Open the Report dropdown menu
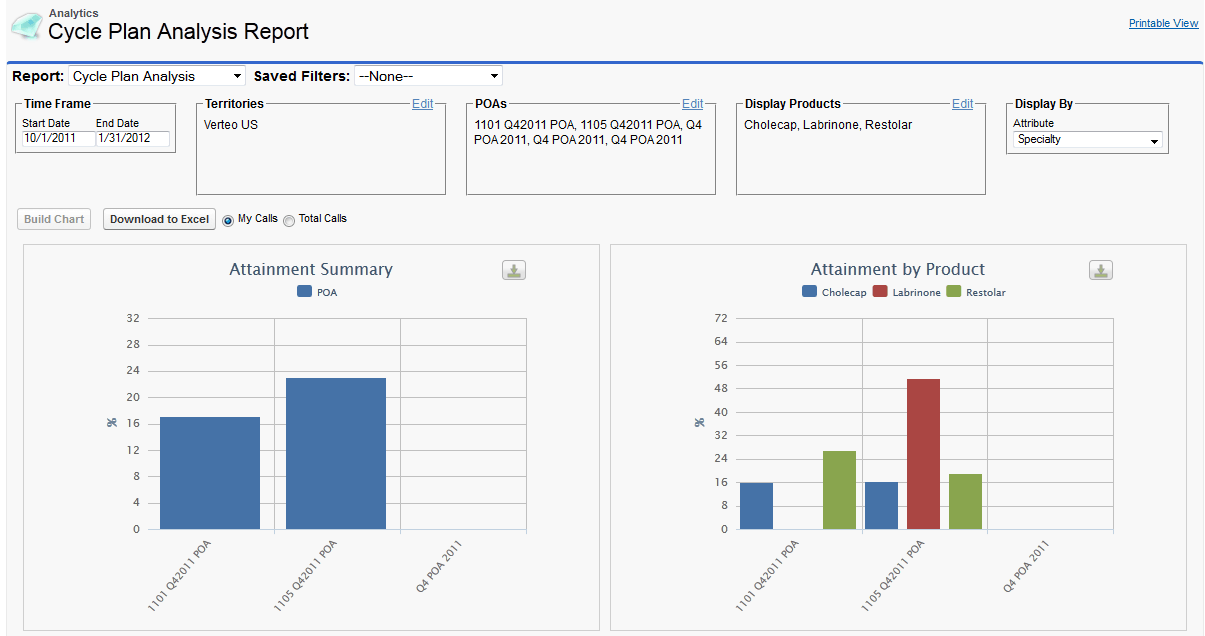The image size is (1205, 636). coord(157,76)
